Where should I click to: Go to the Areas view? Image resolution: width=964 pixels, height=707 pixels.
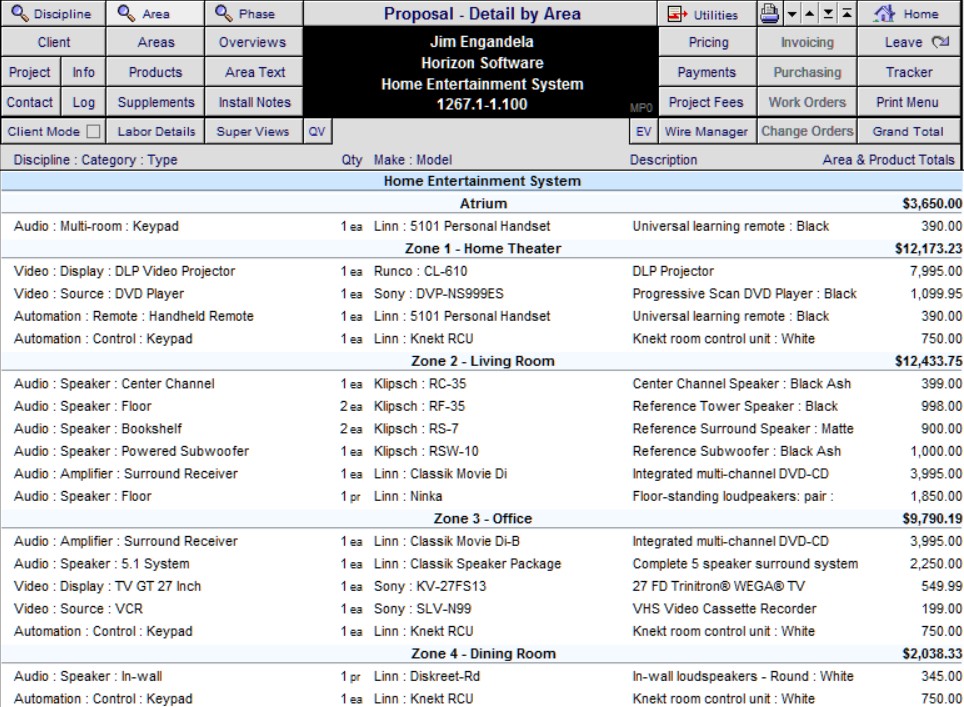(x=156, y=42)
